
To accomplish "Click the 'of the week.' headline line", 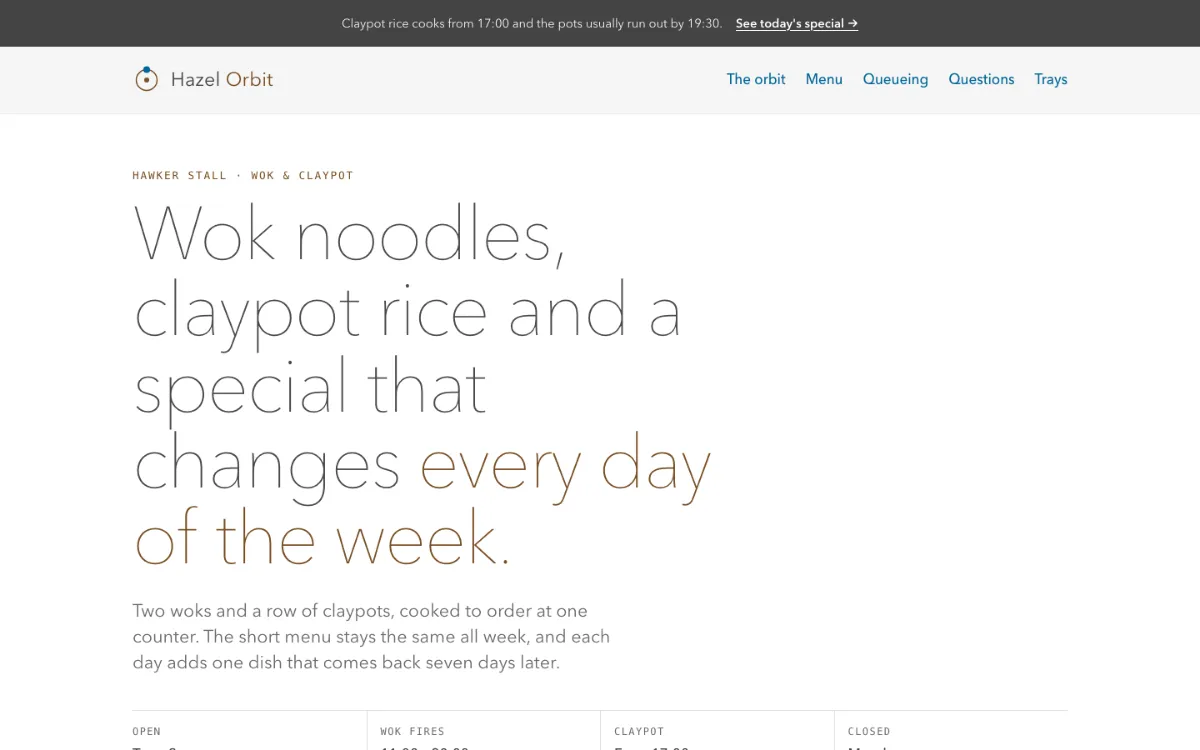I will point(322,540).
